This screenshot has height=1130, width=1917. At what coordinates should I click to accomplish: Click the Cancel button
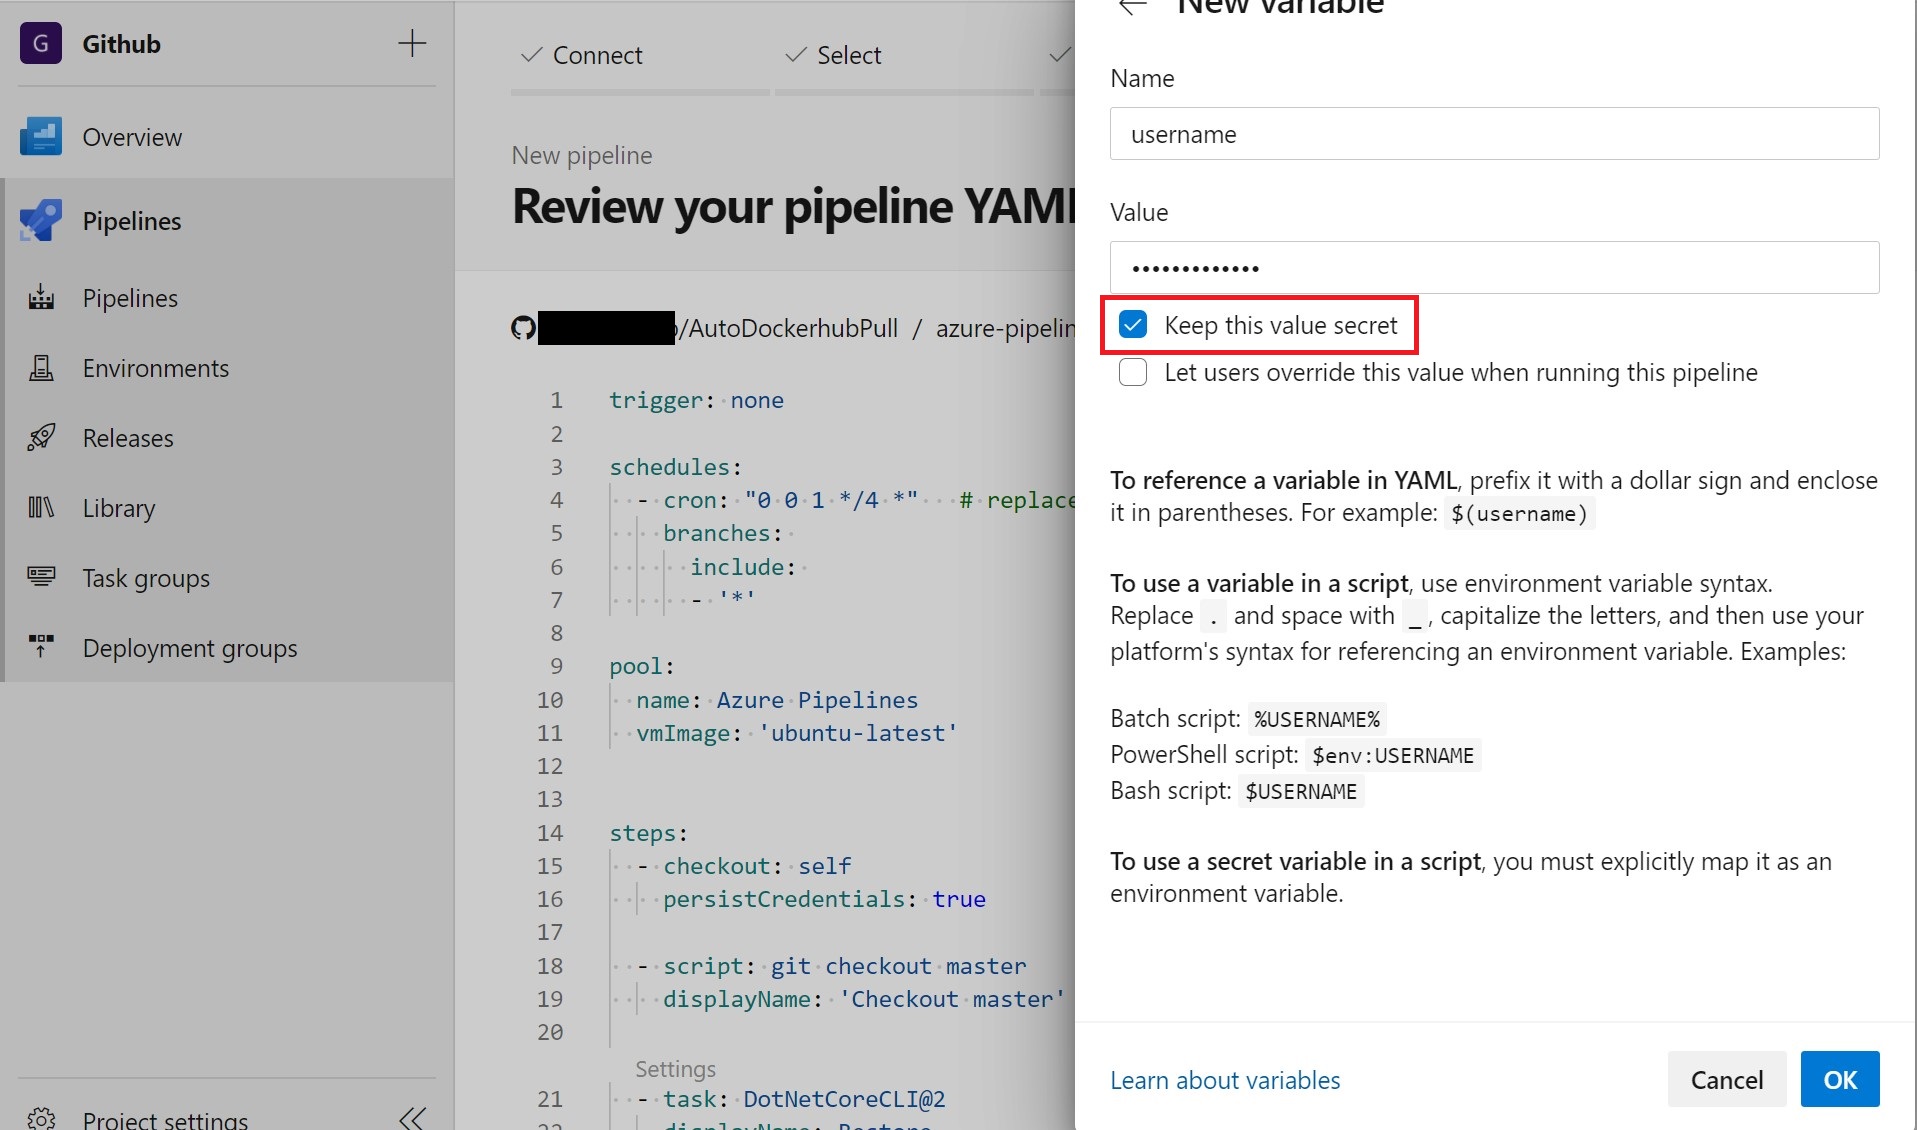coord(1726,1079)
